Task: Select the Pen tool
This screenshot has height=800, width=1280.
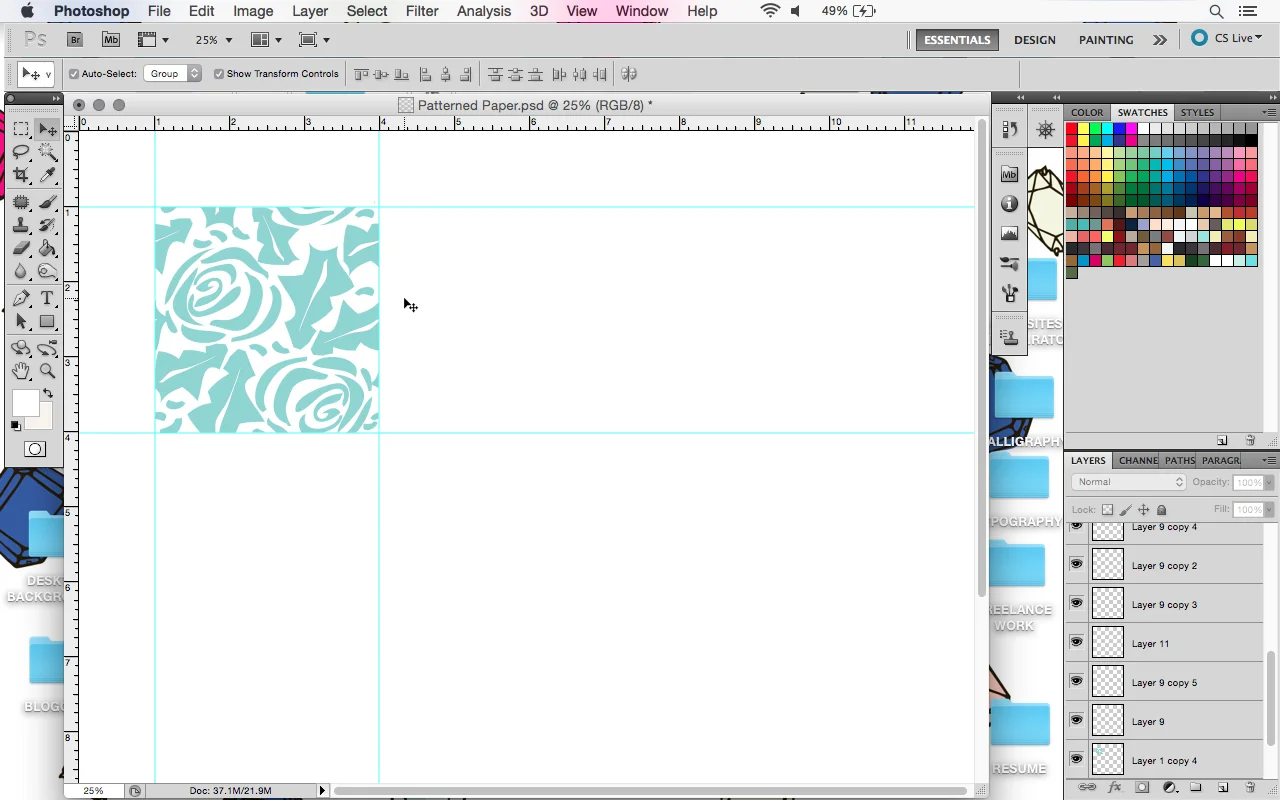Action: pyautogui.click(x=21, y=299)
